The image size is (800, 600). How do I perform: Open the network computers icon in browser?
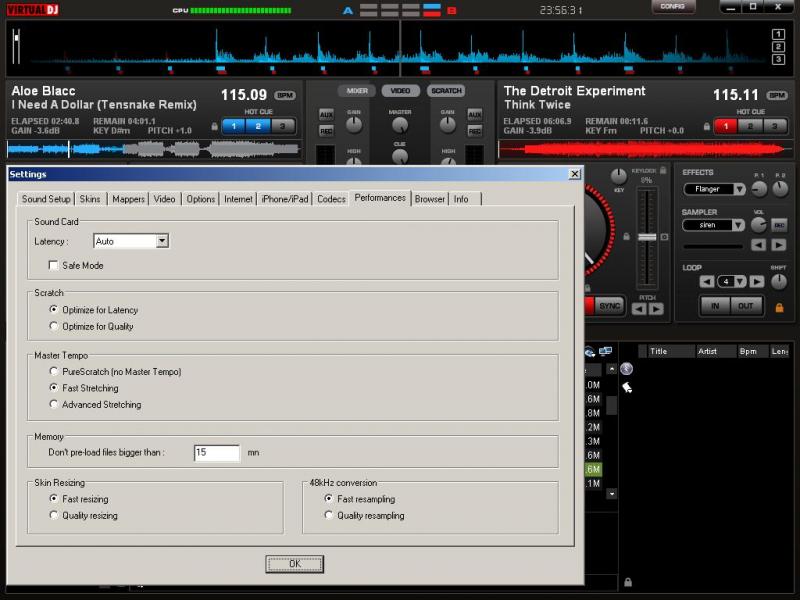click(x=606, y=351)
